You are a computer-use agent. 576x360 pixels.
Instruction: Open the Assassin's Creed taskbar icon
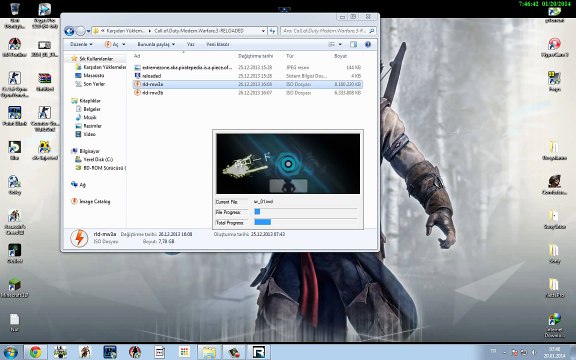click(x=85, y=352)
